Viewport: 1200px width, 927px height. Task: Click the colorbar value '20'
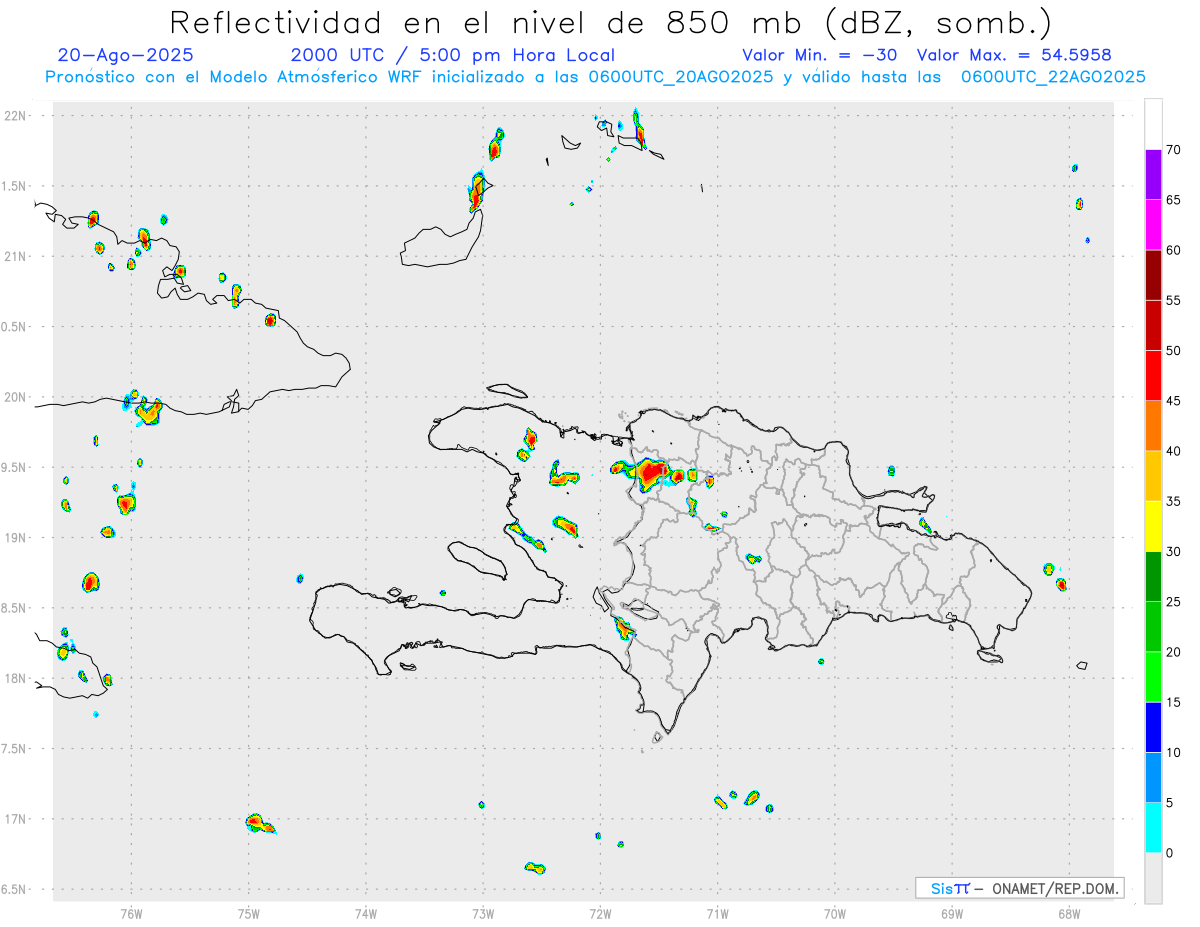point(1173,652)
